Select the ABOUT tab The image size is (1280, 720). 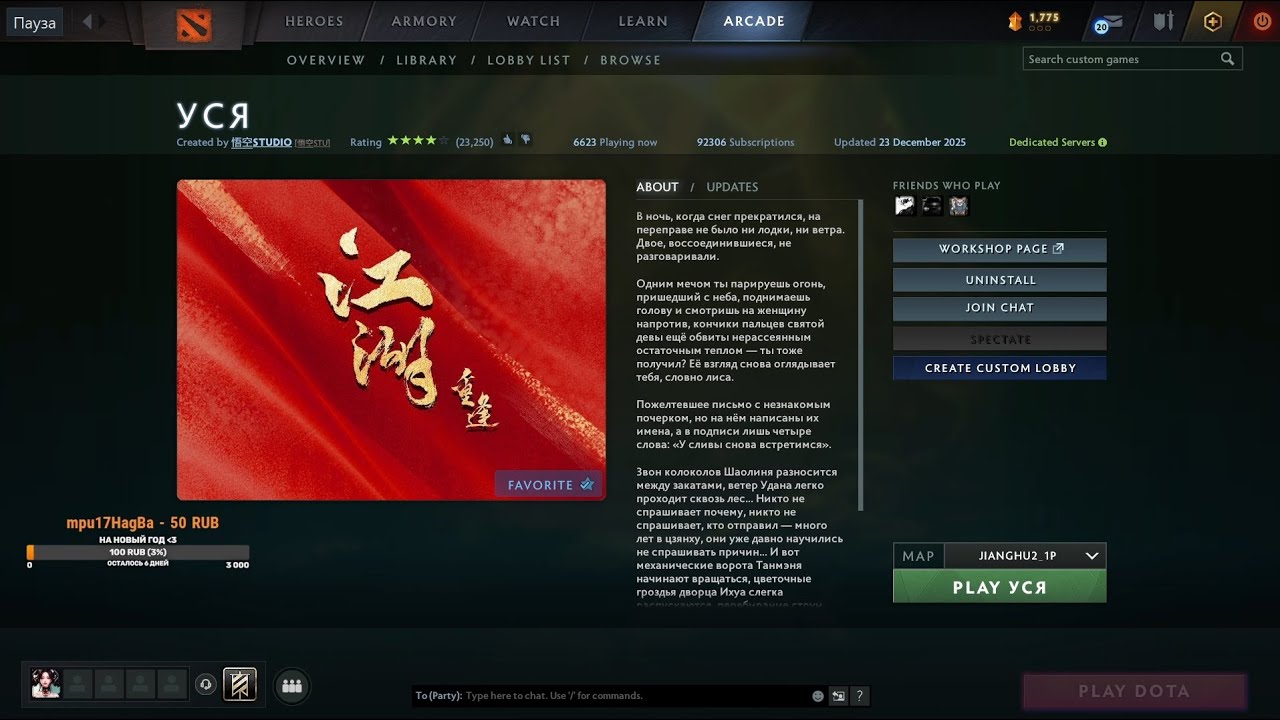pos(657,187)
